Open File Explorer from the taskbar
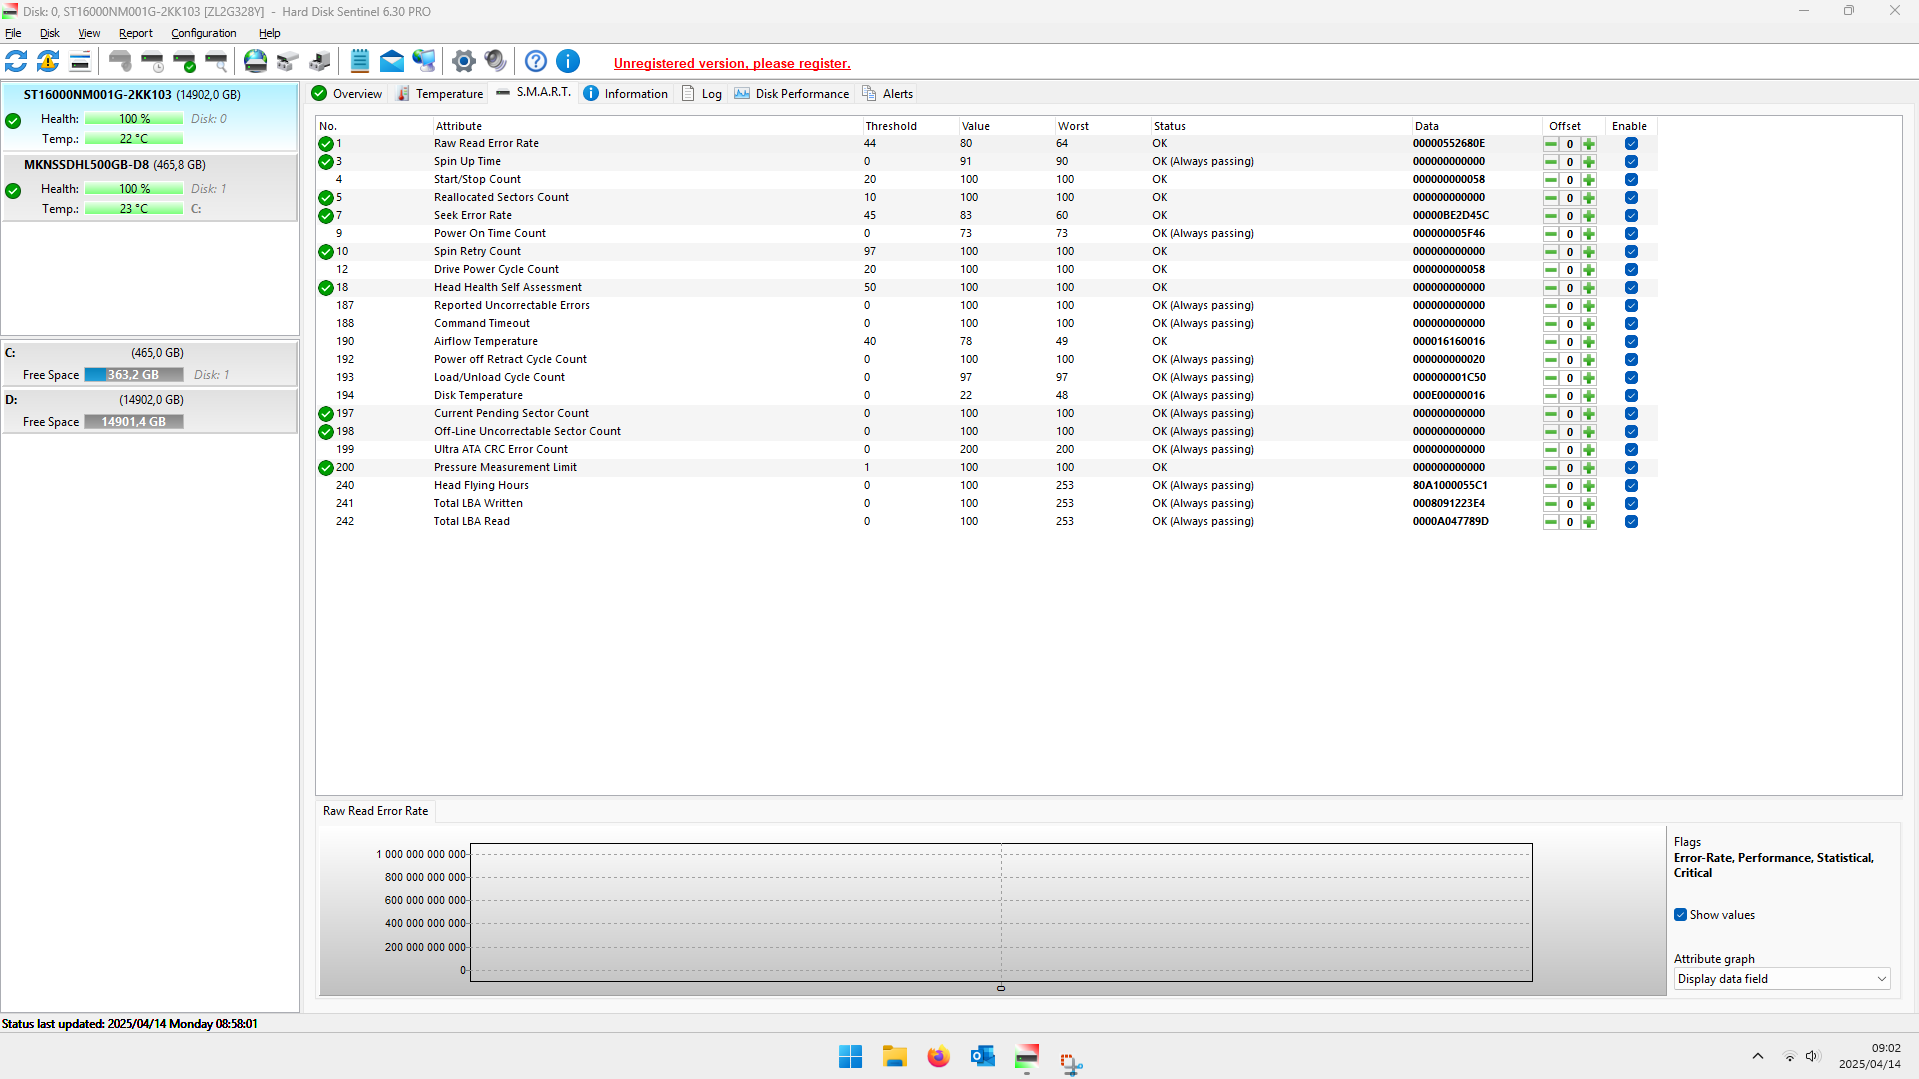This screenshot has width=1919, height=1079. (895, 1057)
